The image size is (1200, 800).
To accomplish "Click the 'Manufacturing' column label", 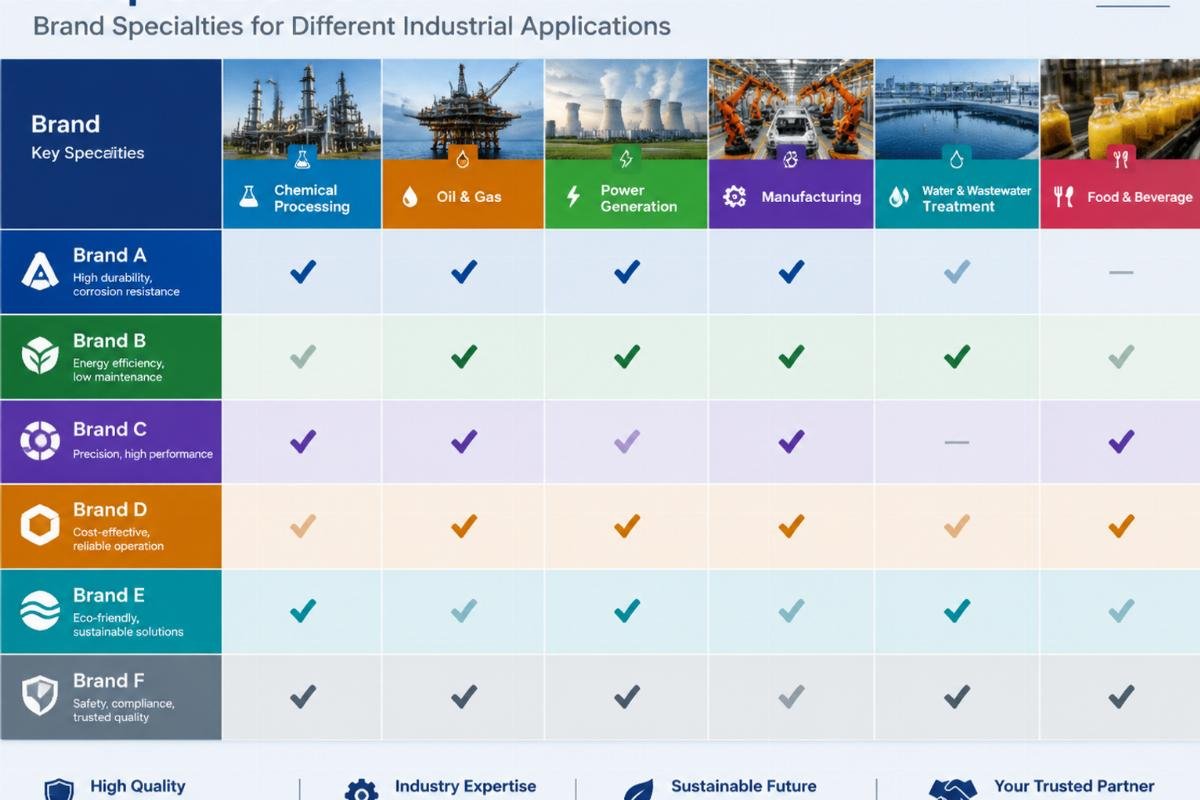I will [x=811, y=197].
